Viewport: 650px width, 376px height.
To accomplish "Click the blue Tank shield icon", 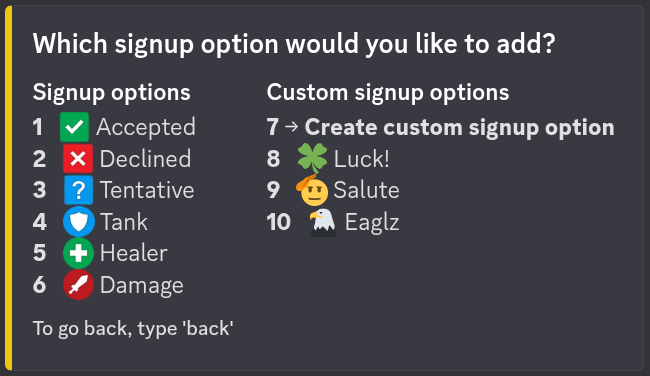I will (79, 222).
